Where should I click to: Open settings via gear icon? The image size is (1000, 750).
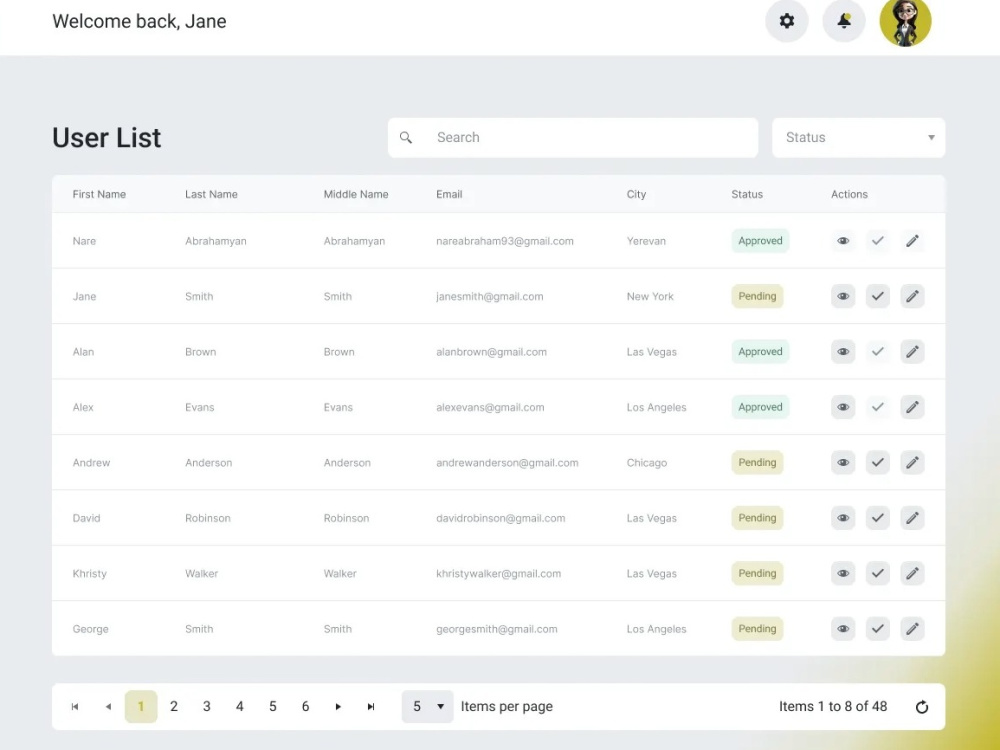click(786, 21)
